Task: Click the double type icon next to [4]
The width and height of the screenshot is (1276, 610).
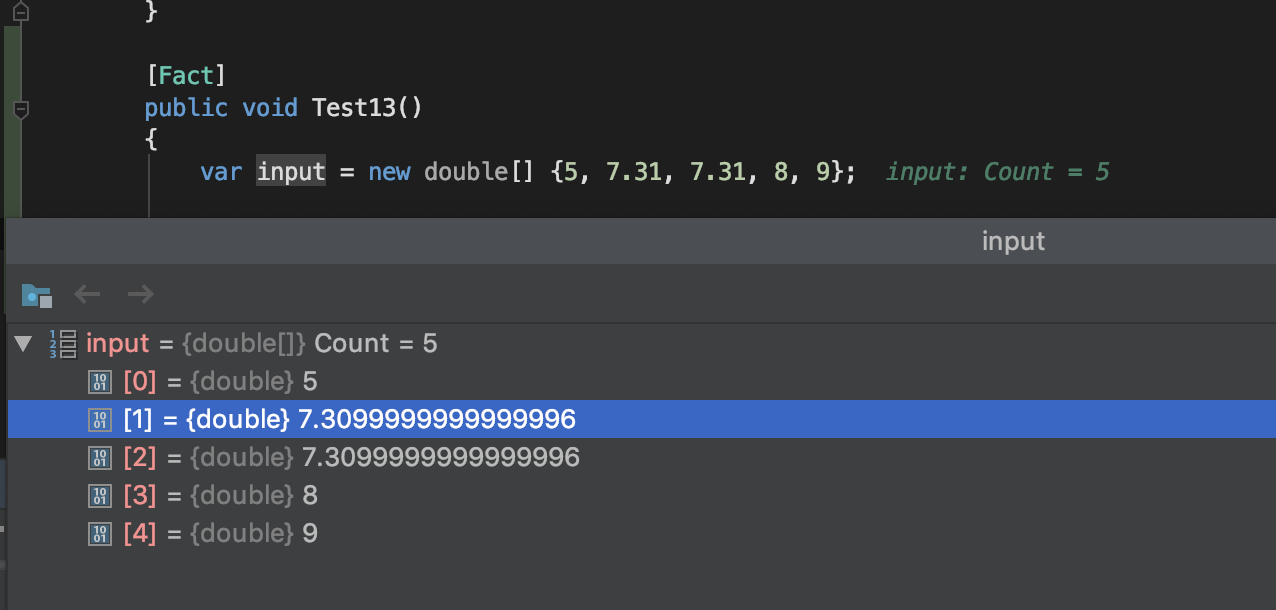Action: click(x=99, y=533)
